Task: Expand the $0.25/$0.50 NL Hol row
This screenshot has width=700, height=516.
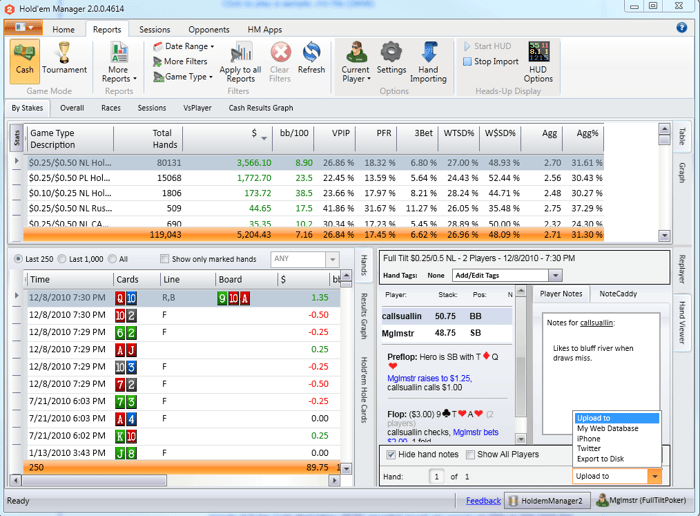Action: click(x=17, y=161)
